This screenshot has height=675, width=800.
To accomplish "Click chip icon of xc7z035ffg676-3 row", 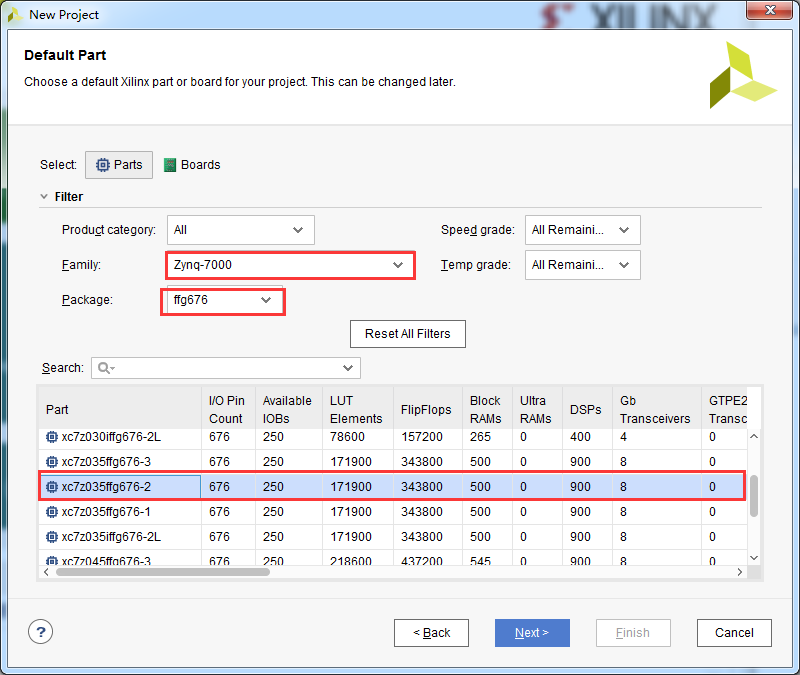I will click(52, 462).
